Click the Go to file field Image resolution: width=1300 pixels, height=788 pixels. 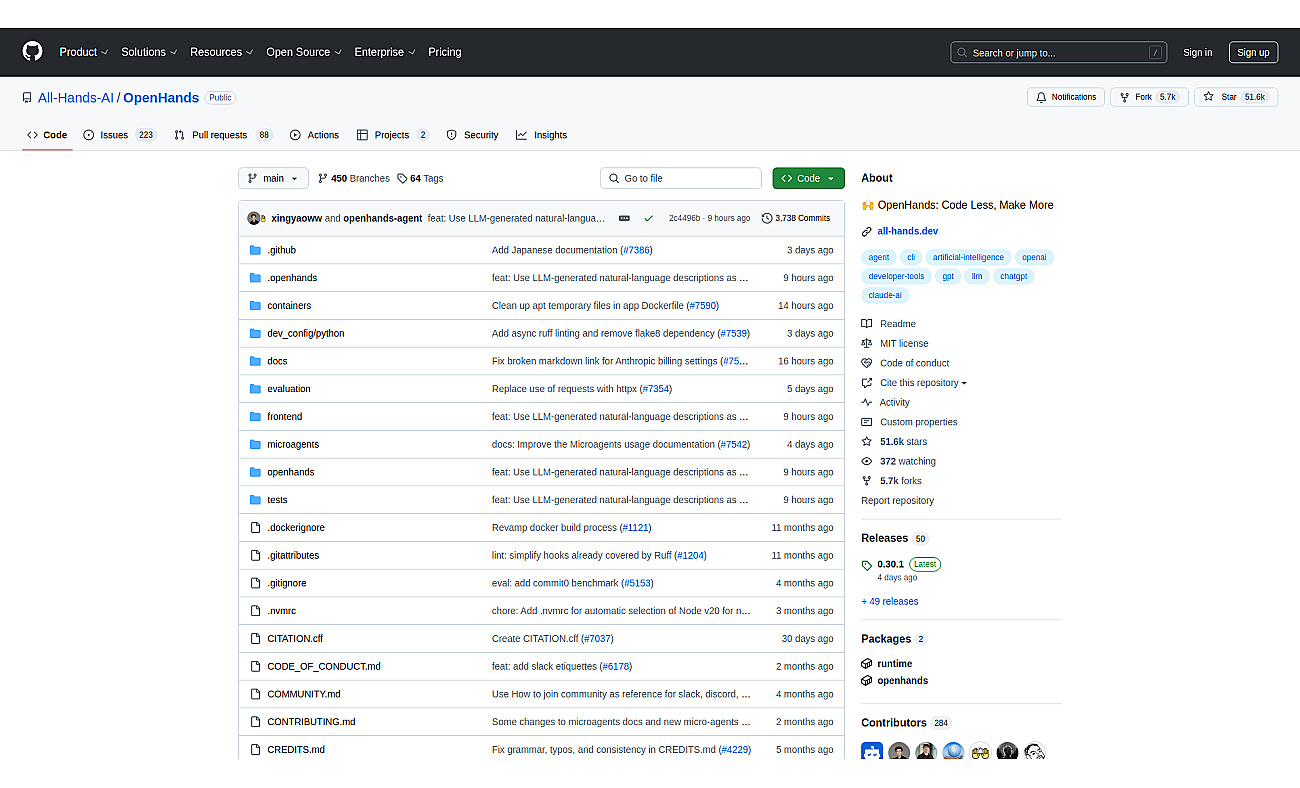pyautogui.click(x=681, y=178)
